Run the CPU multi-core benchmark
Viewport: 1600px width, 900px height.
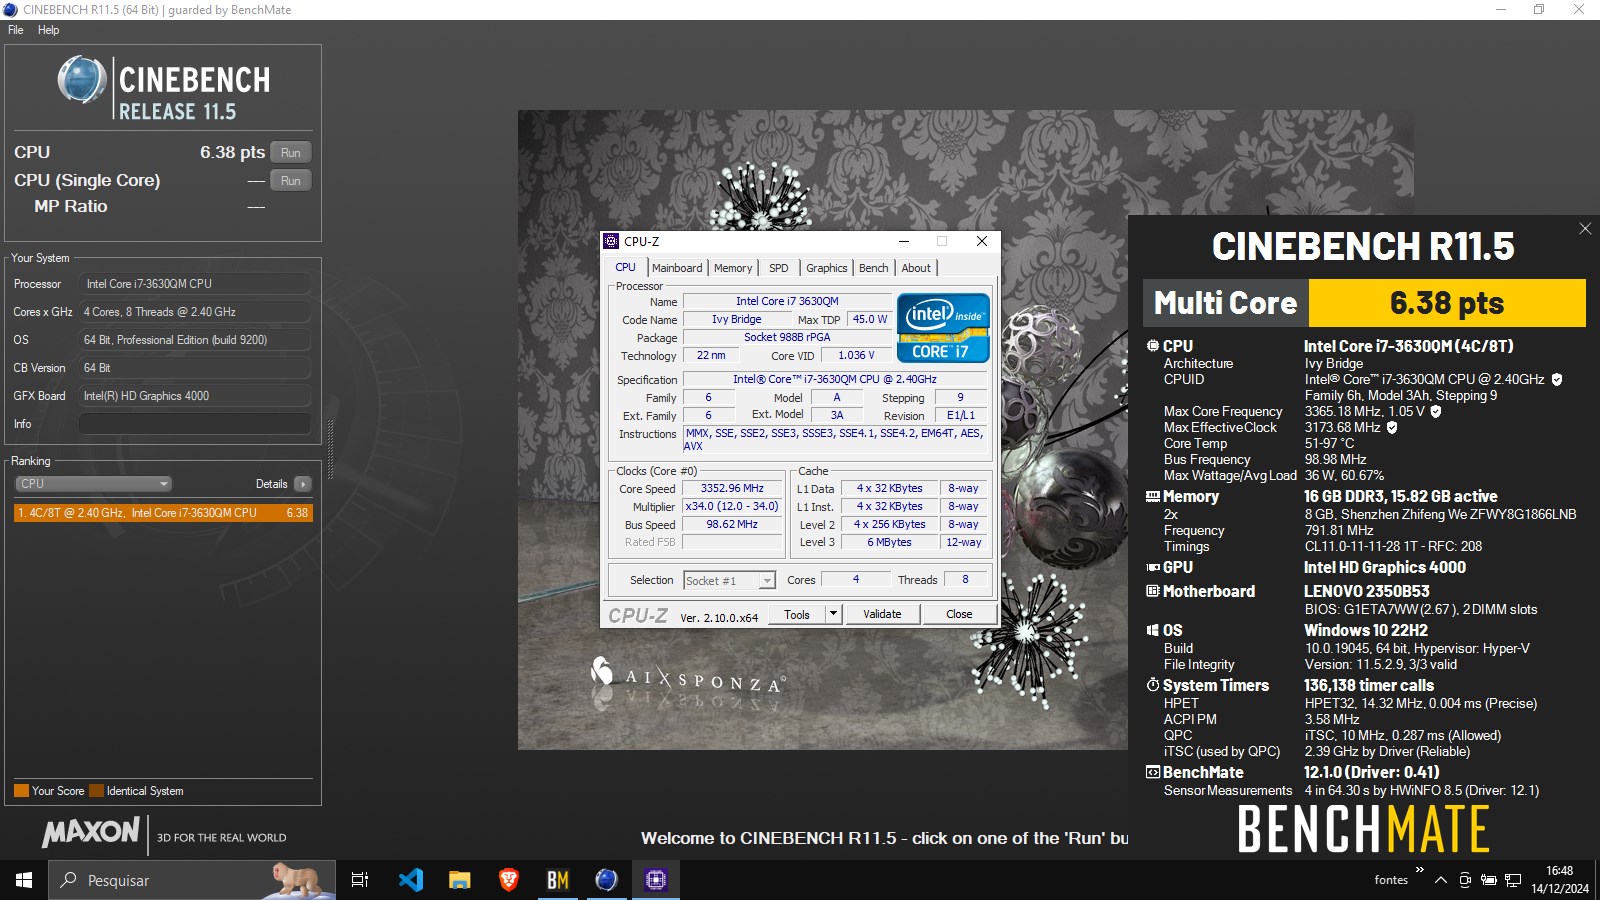click(x=291, y=153)
